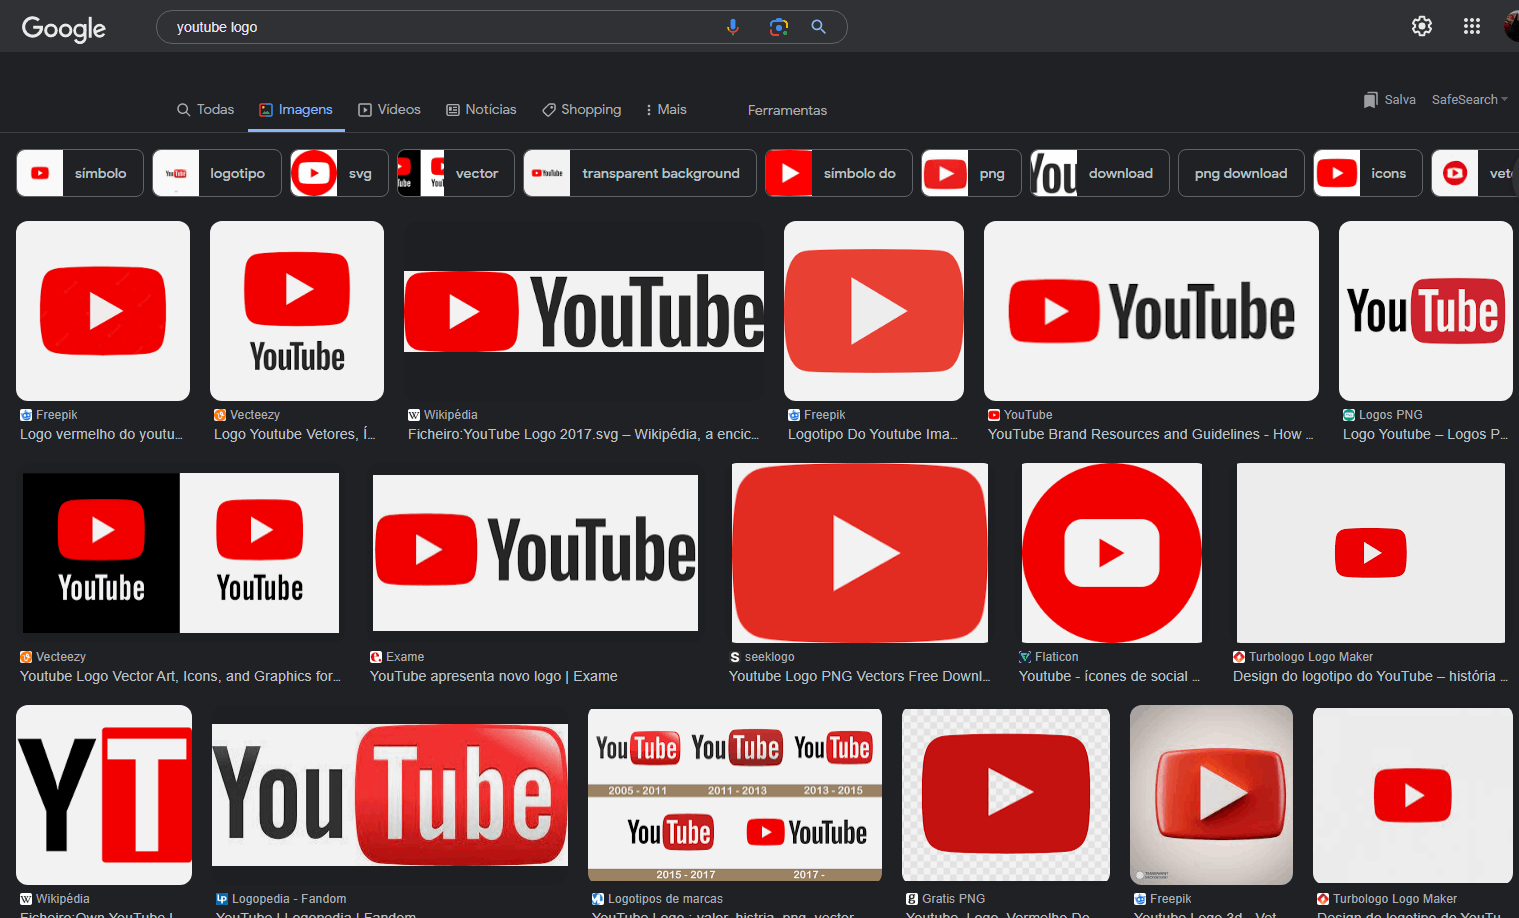Apply the 'logotipo' suggestion chip
This screenshot has width=1519, height=918.
click(x=217, y=173)
